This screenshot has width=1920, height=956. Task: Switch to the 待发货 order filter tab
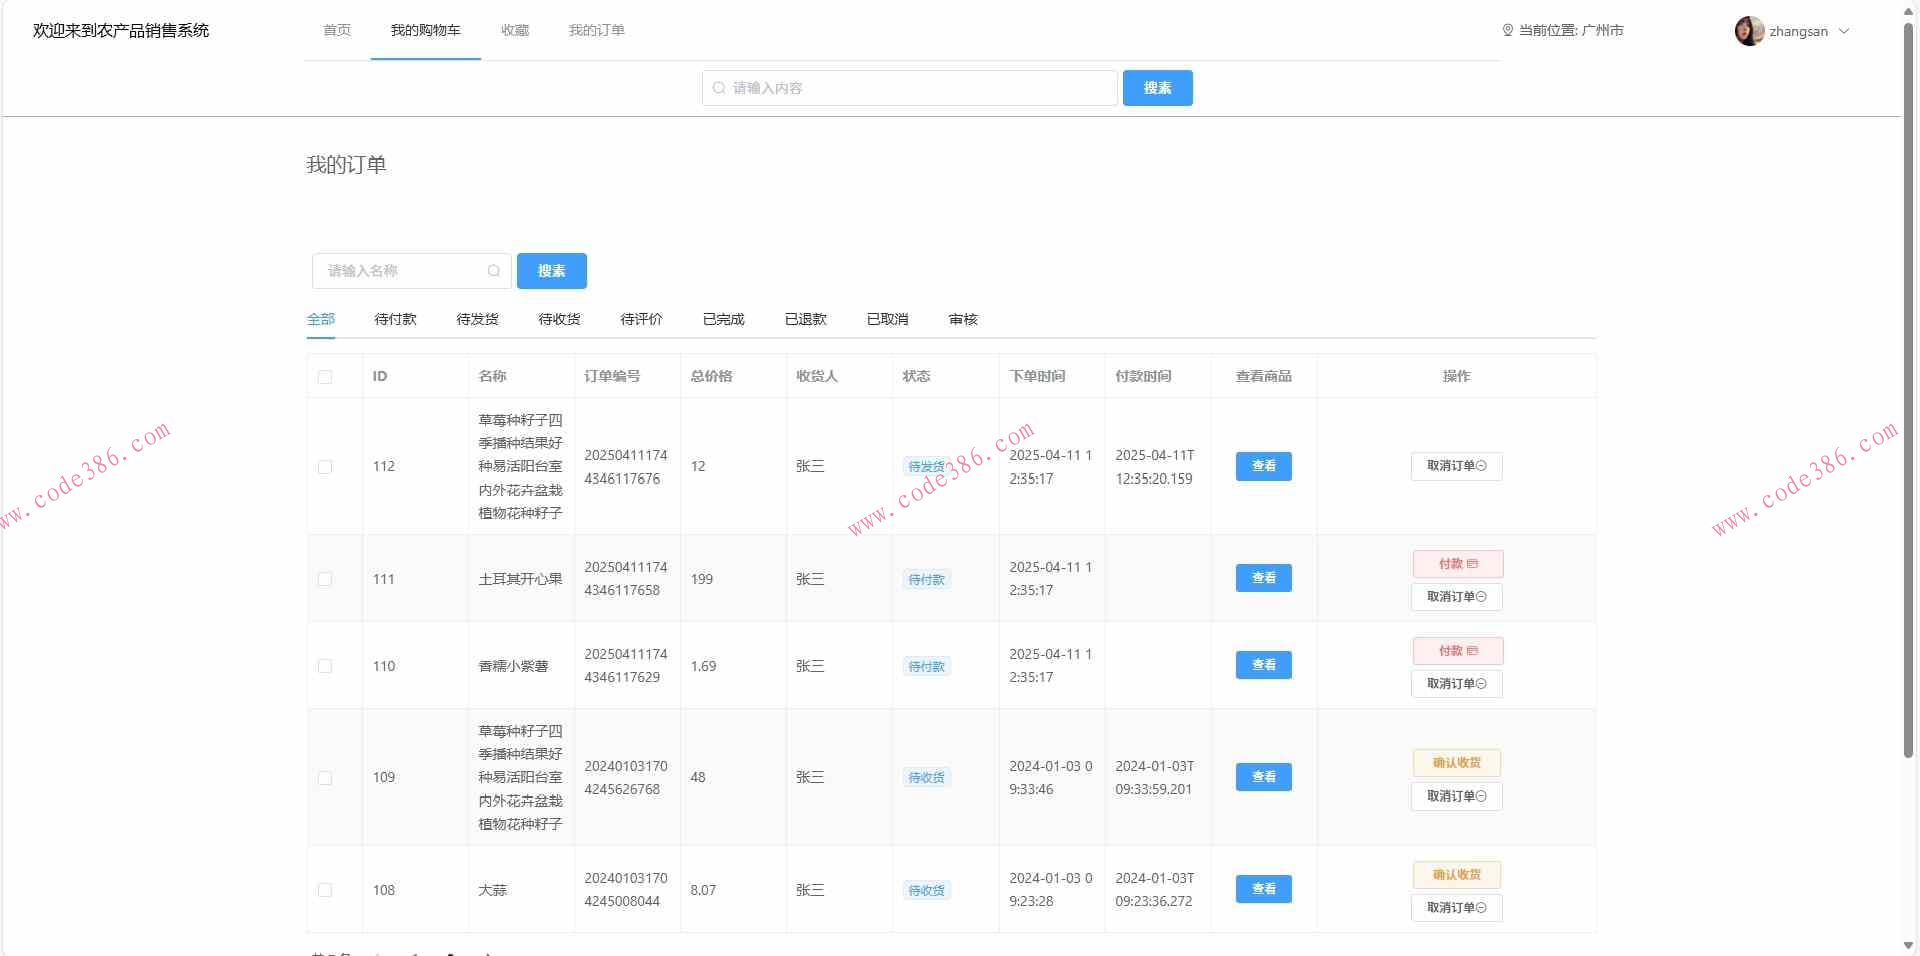[x=477, y=319]
